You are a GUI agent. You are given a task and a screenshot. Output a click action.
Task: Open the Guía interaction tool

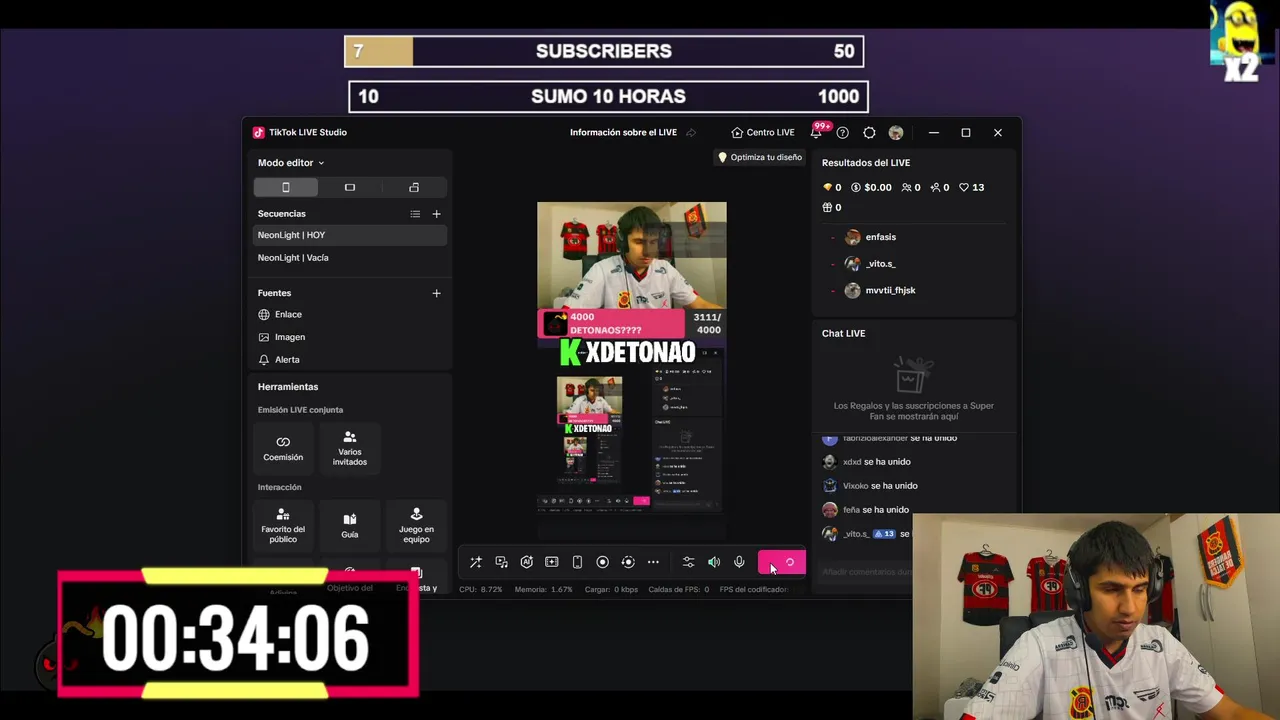(350, 526)
